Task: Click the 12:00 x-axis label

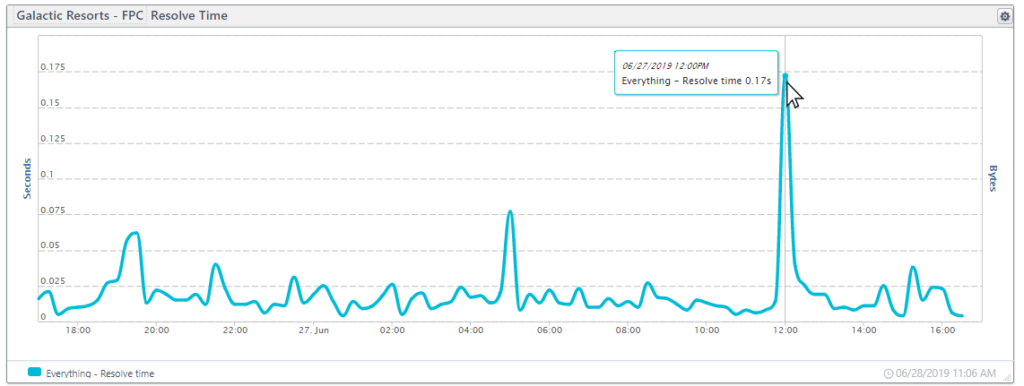Action: tap(785, 330)
